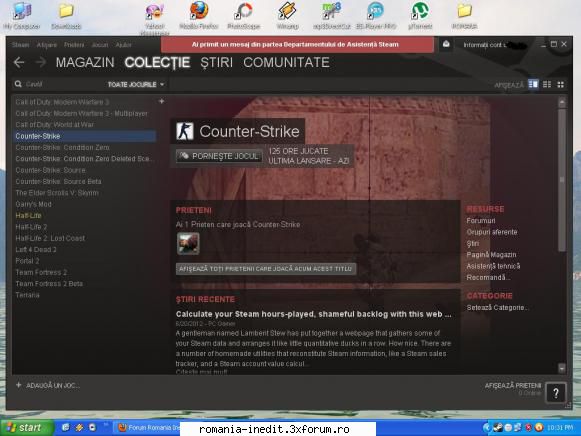Open the Prieteni menu
The image size is (581, 436).
[x=74, y=45]
